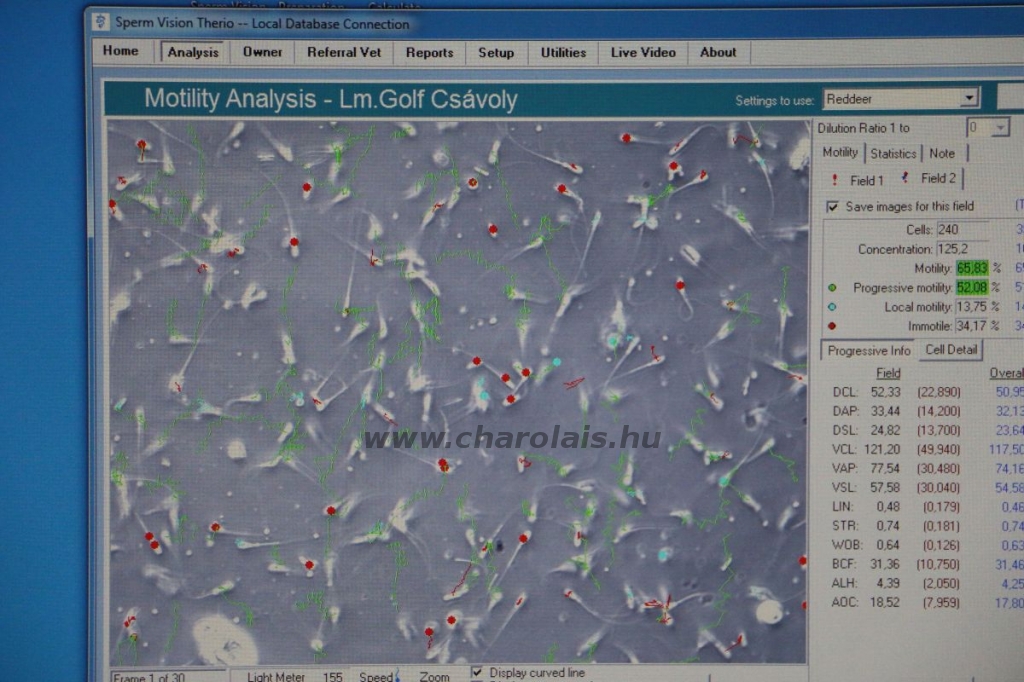Click the cyan Local motility legend dot
Screen dimensions: 1024x682
point(832,307)
